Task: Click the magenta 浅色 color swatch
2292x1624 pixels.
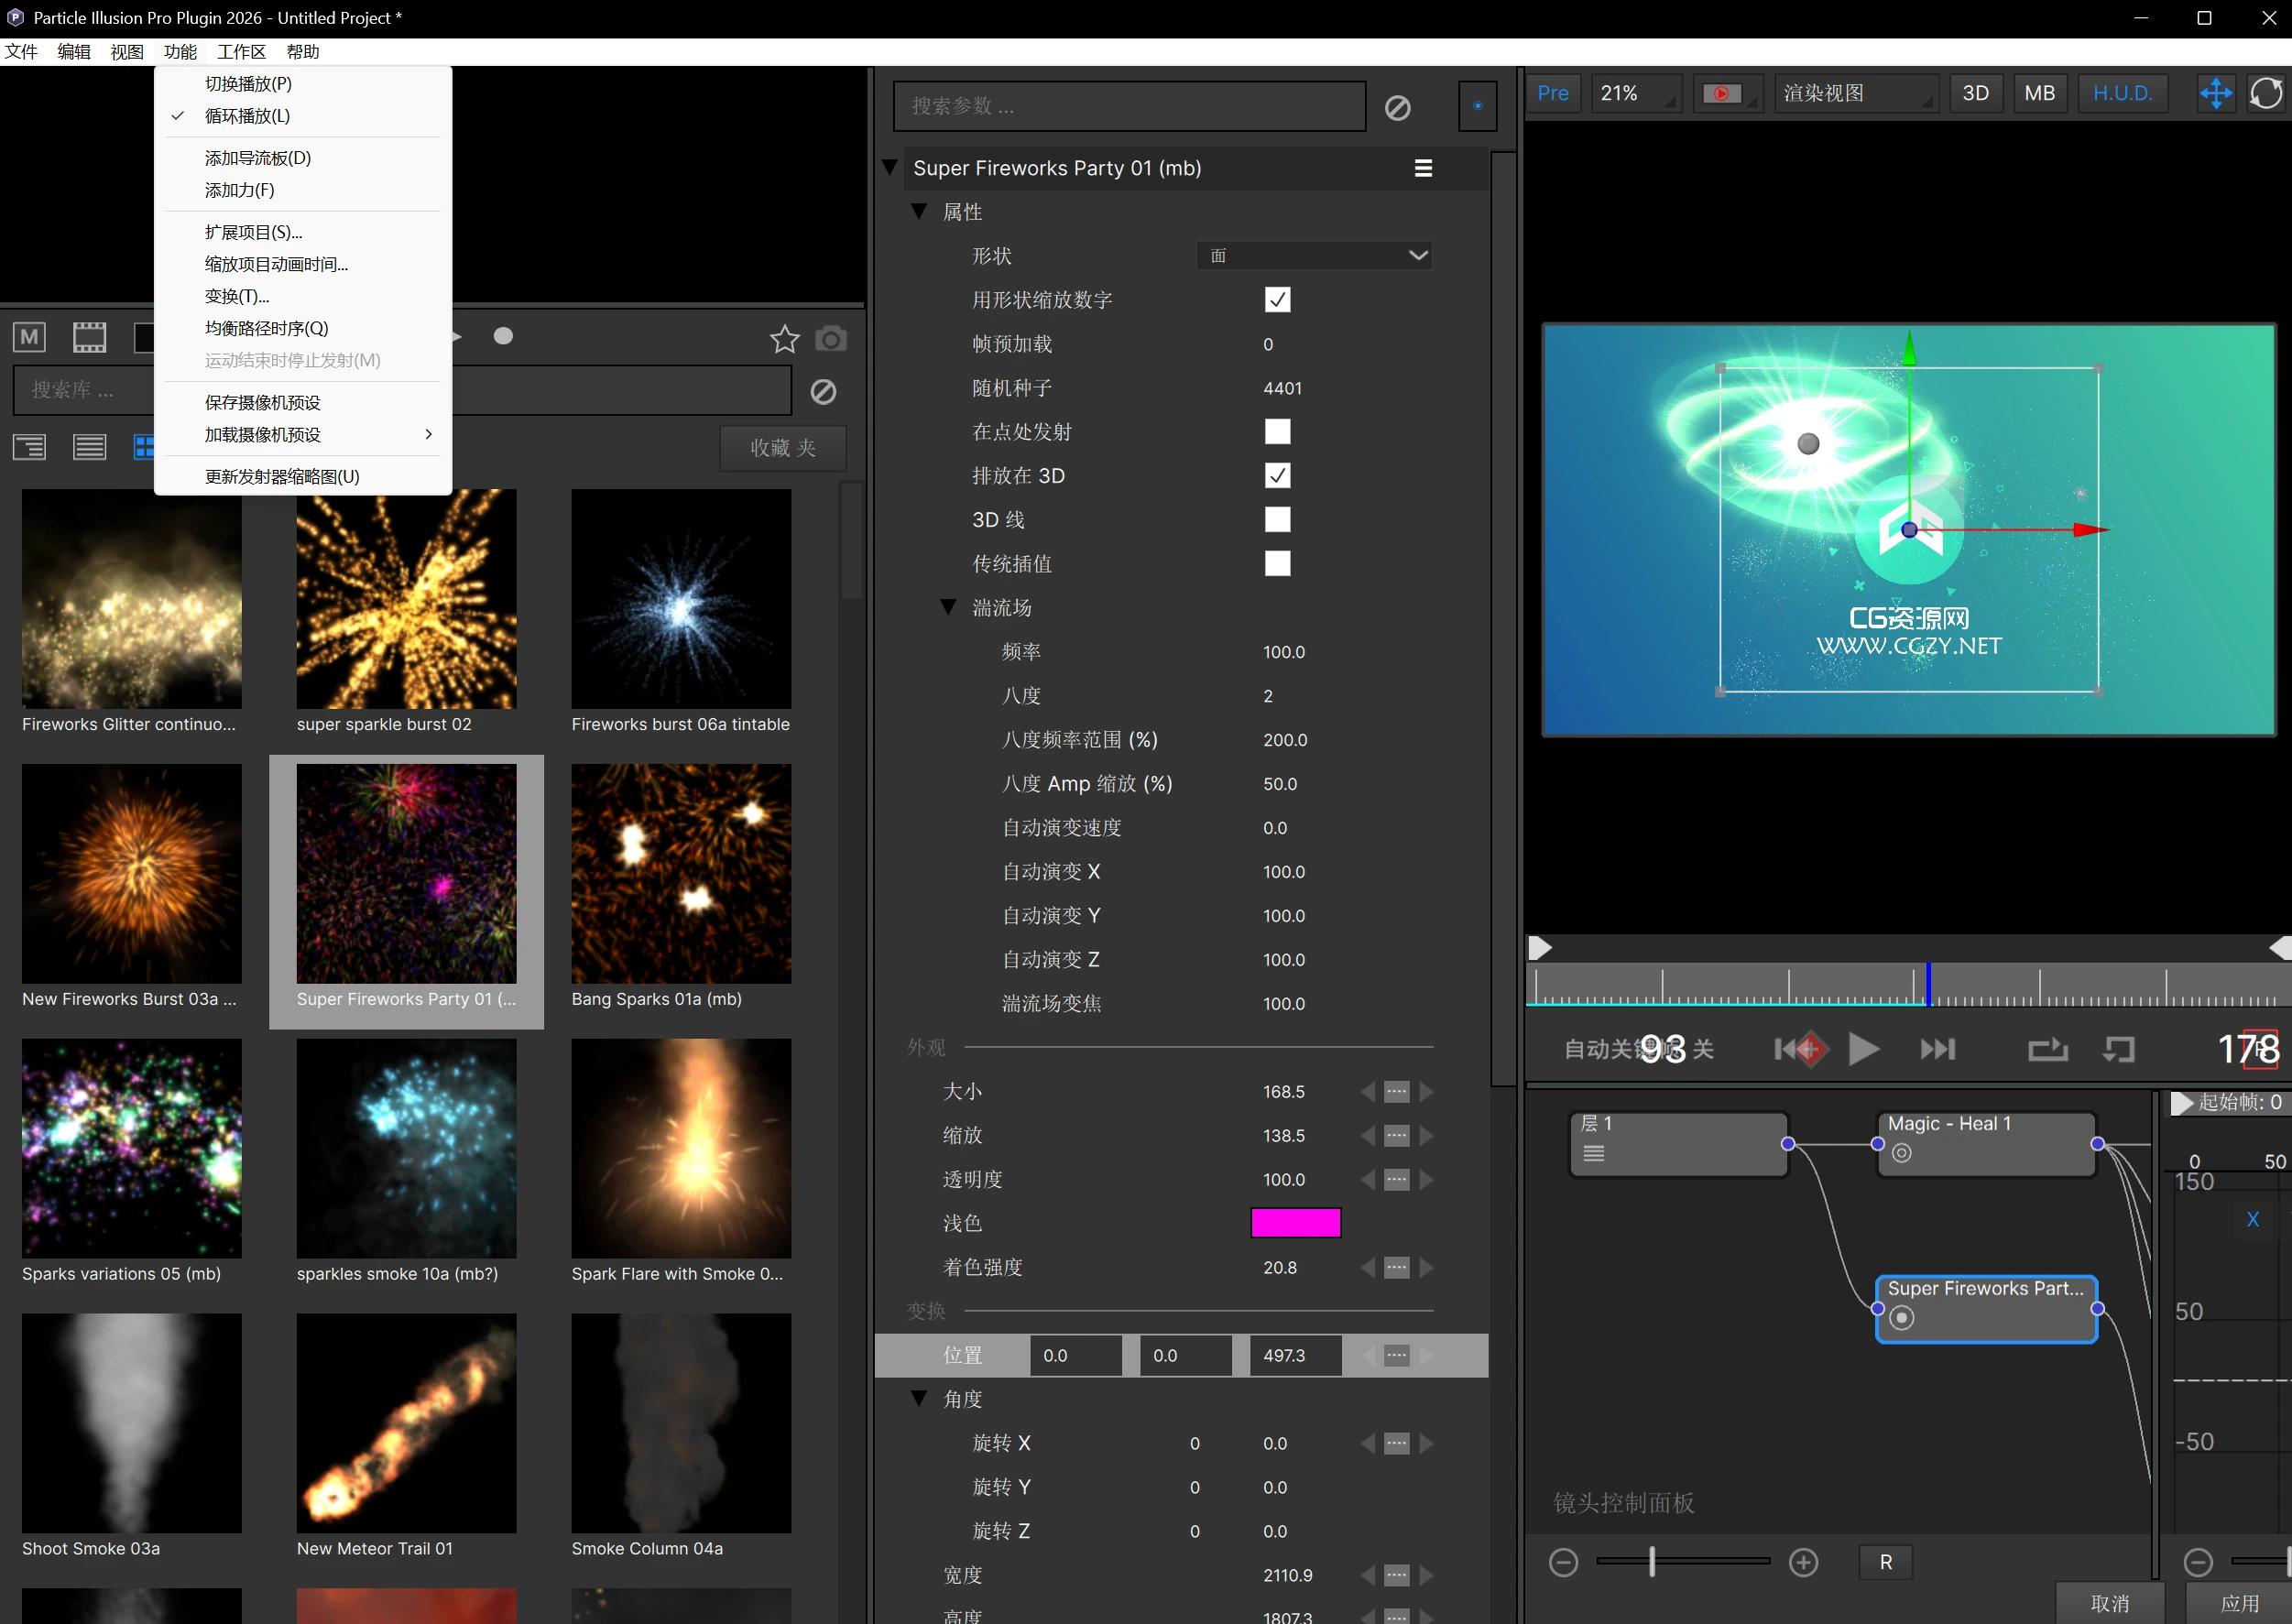Action: 1294,1222
